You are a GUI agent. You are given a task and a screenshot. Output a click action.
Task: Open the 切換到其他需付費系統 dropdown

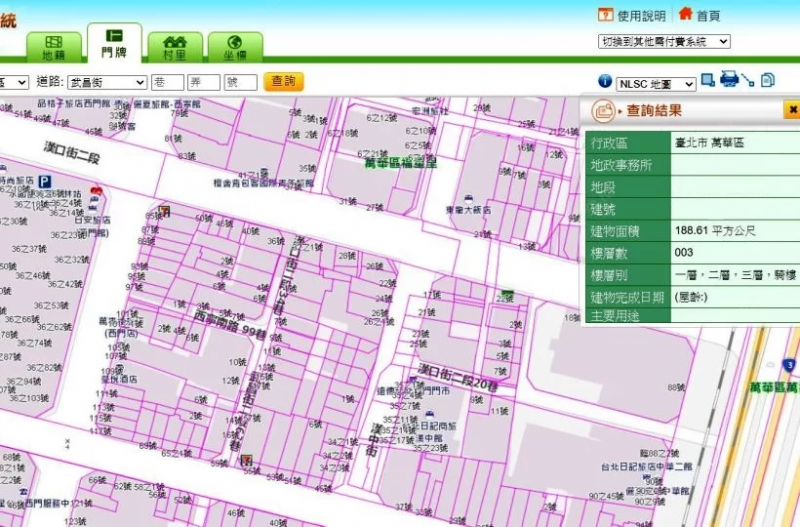tap(664, 42)
